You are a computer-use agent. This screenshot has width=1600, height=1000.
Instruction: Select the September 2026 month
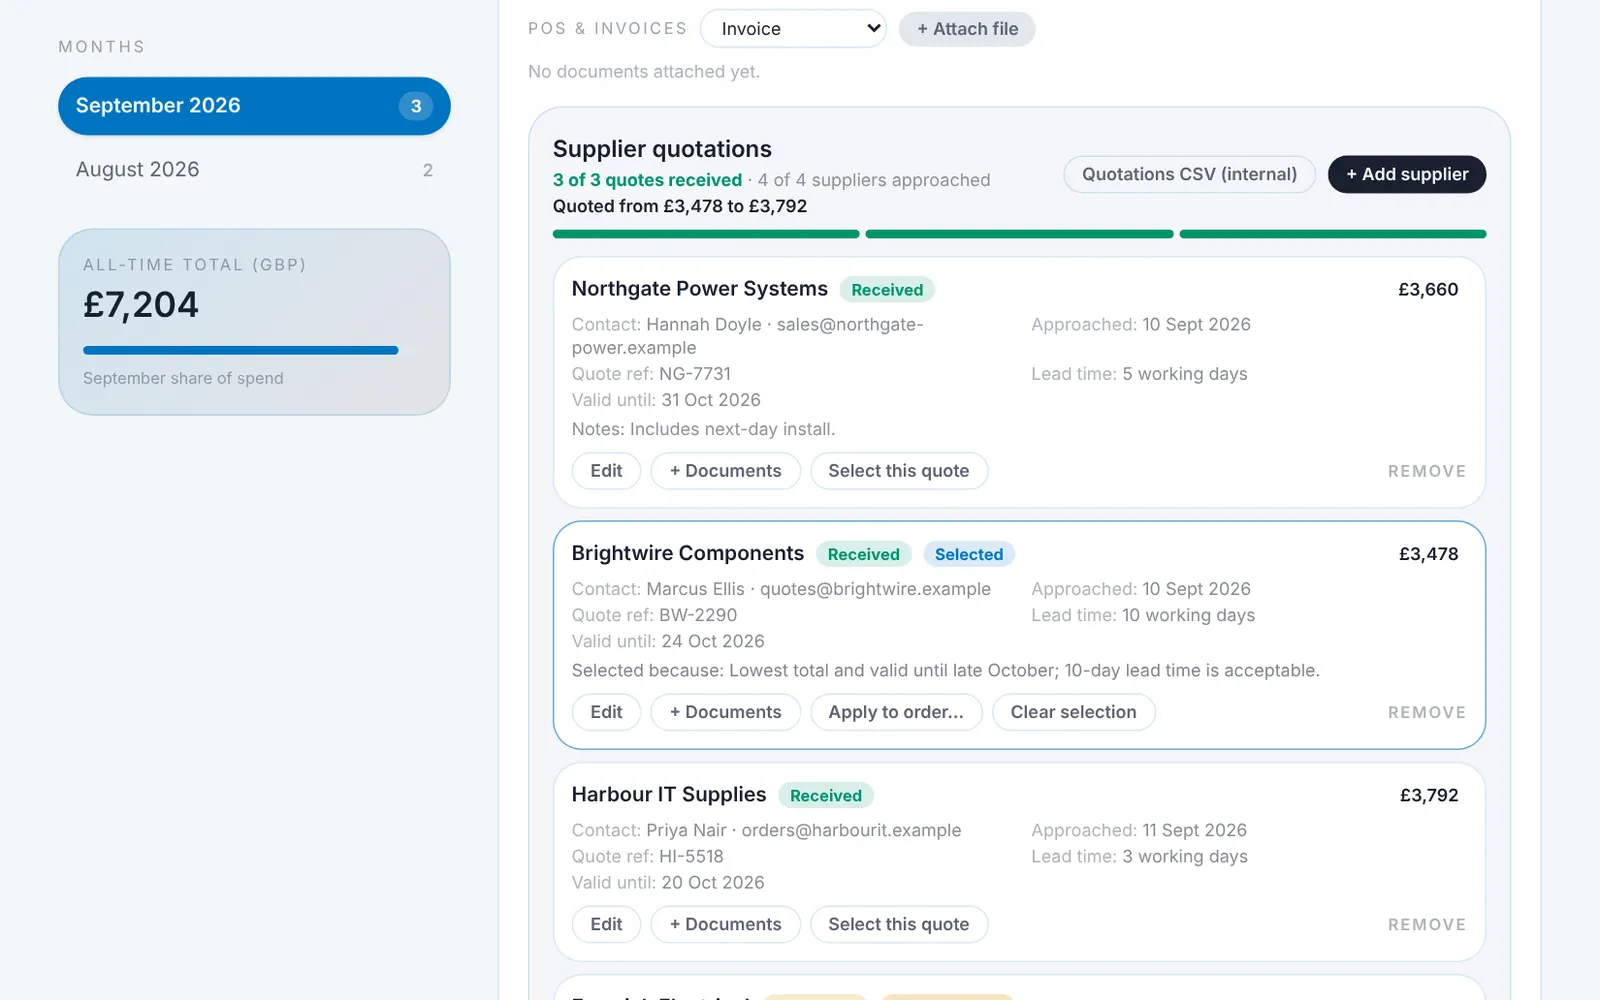(x=254, y=106)
